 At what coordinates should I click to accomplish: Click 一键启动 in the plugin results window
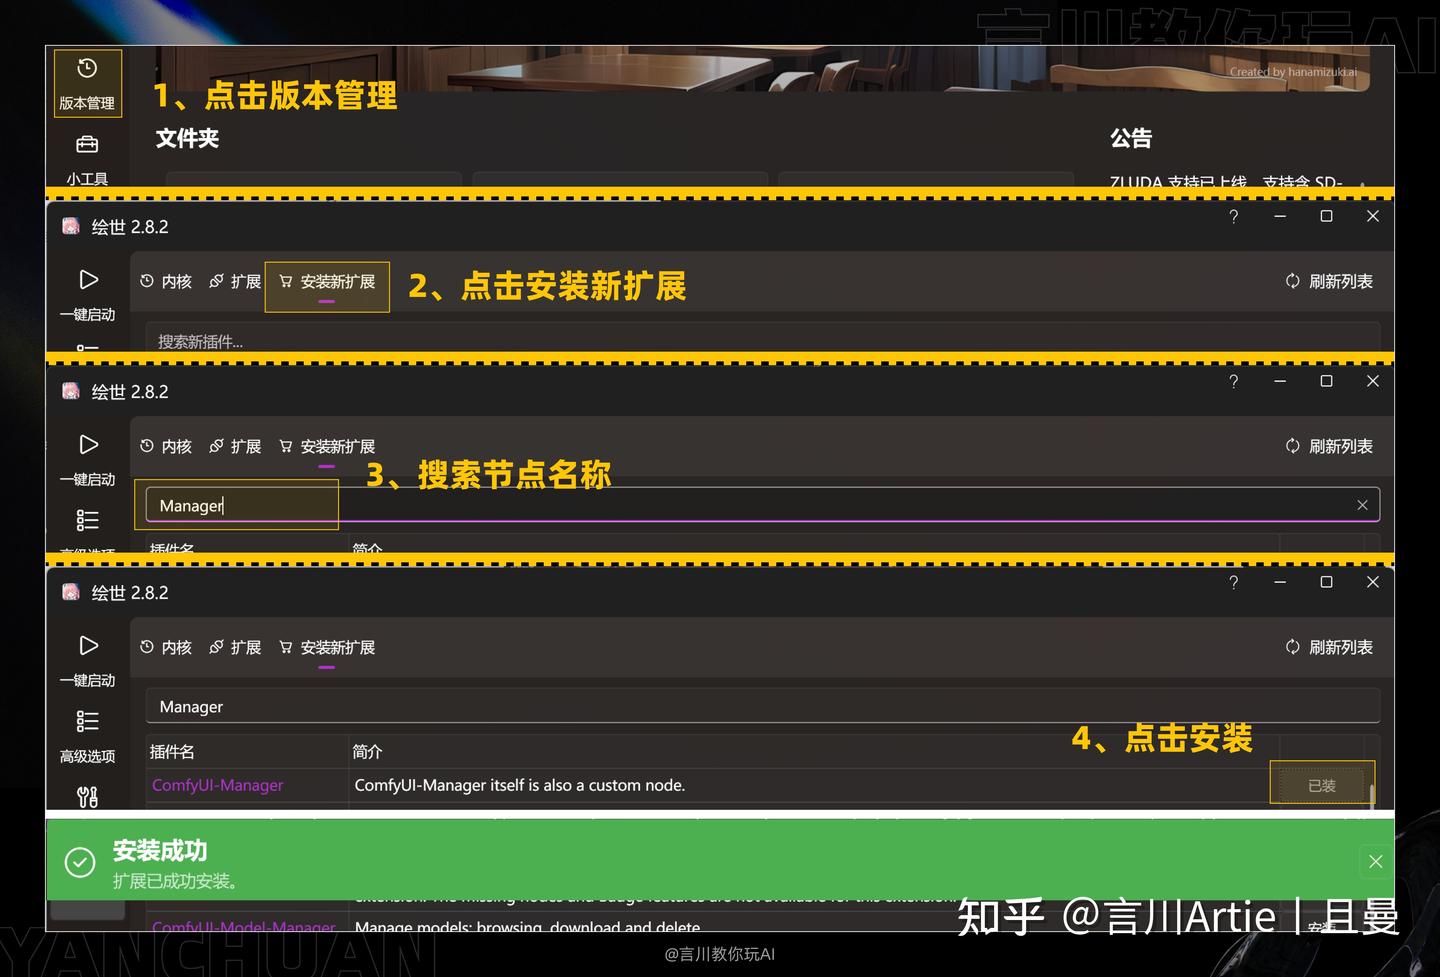coord(88,659)
